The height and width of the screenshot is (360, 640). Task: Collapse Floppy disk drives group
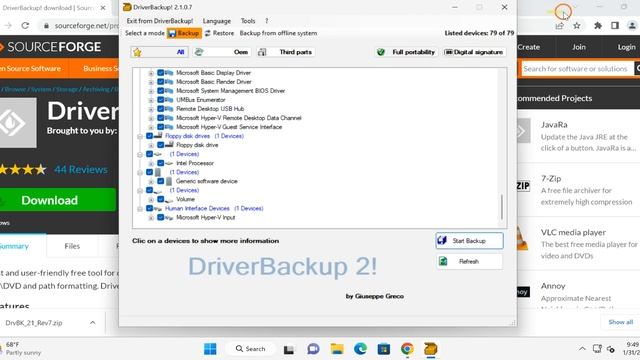coord(140,136)
